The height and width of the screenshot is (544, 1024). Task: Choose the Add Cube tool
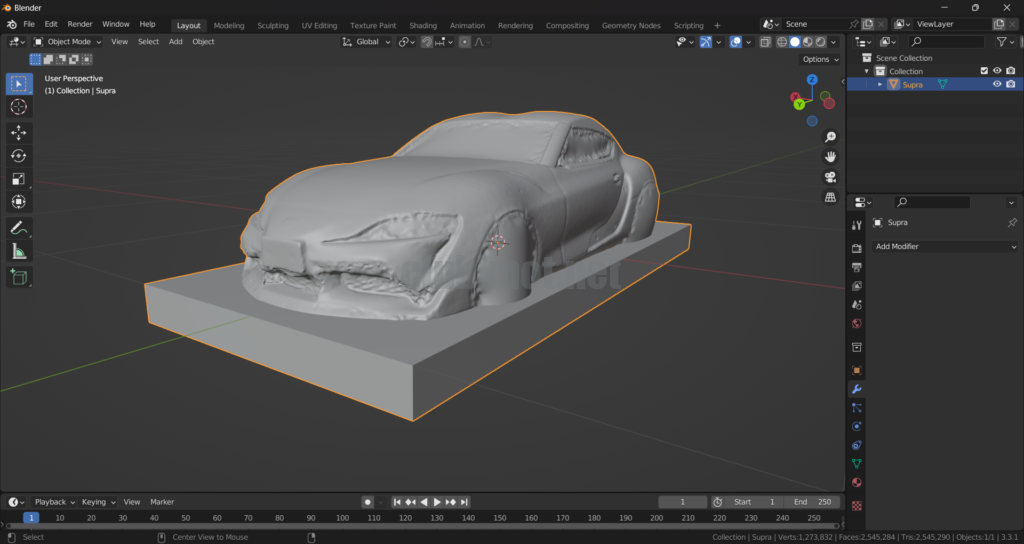tap(19, 276)
